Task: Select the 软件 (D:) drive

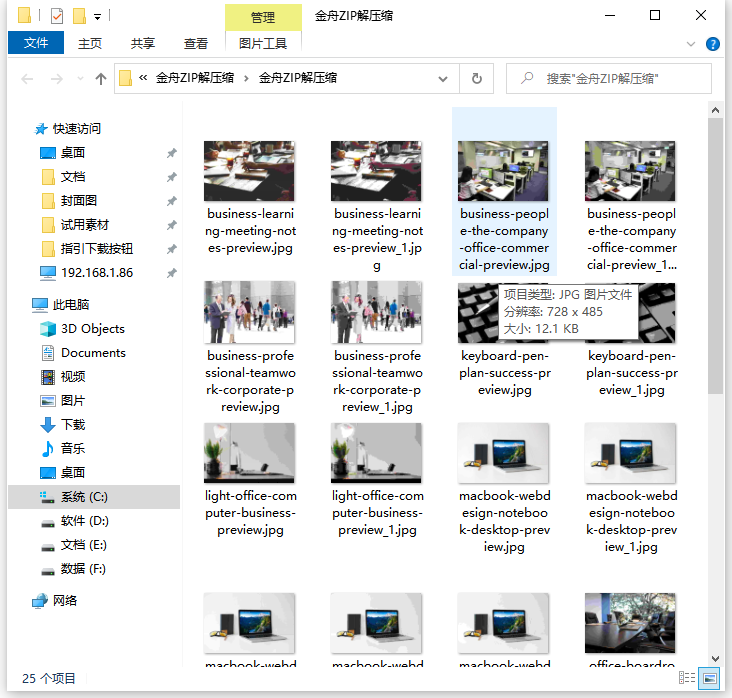Action: coord(84,521)
